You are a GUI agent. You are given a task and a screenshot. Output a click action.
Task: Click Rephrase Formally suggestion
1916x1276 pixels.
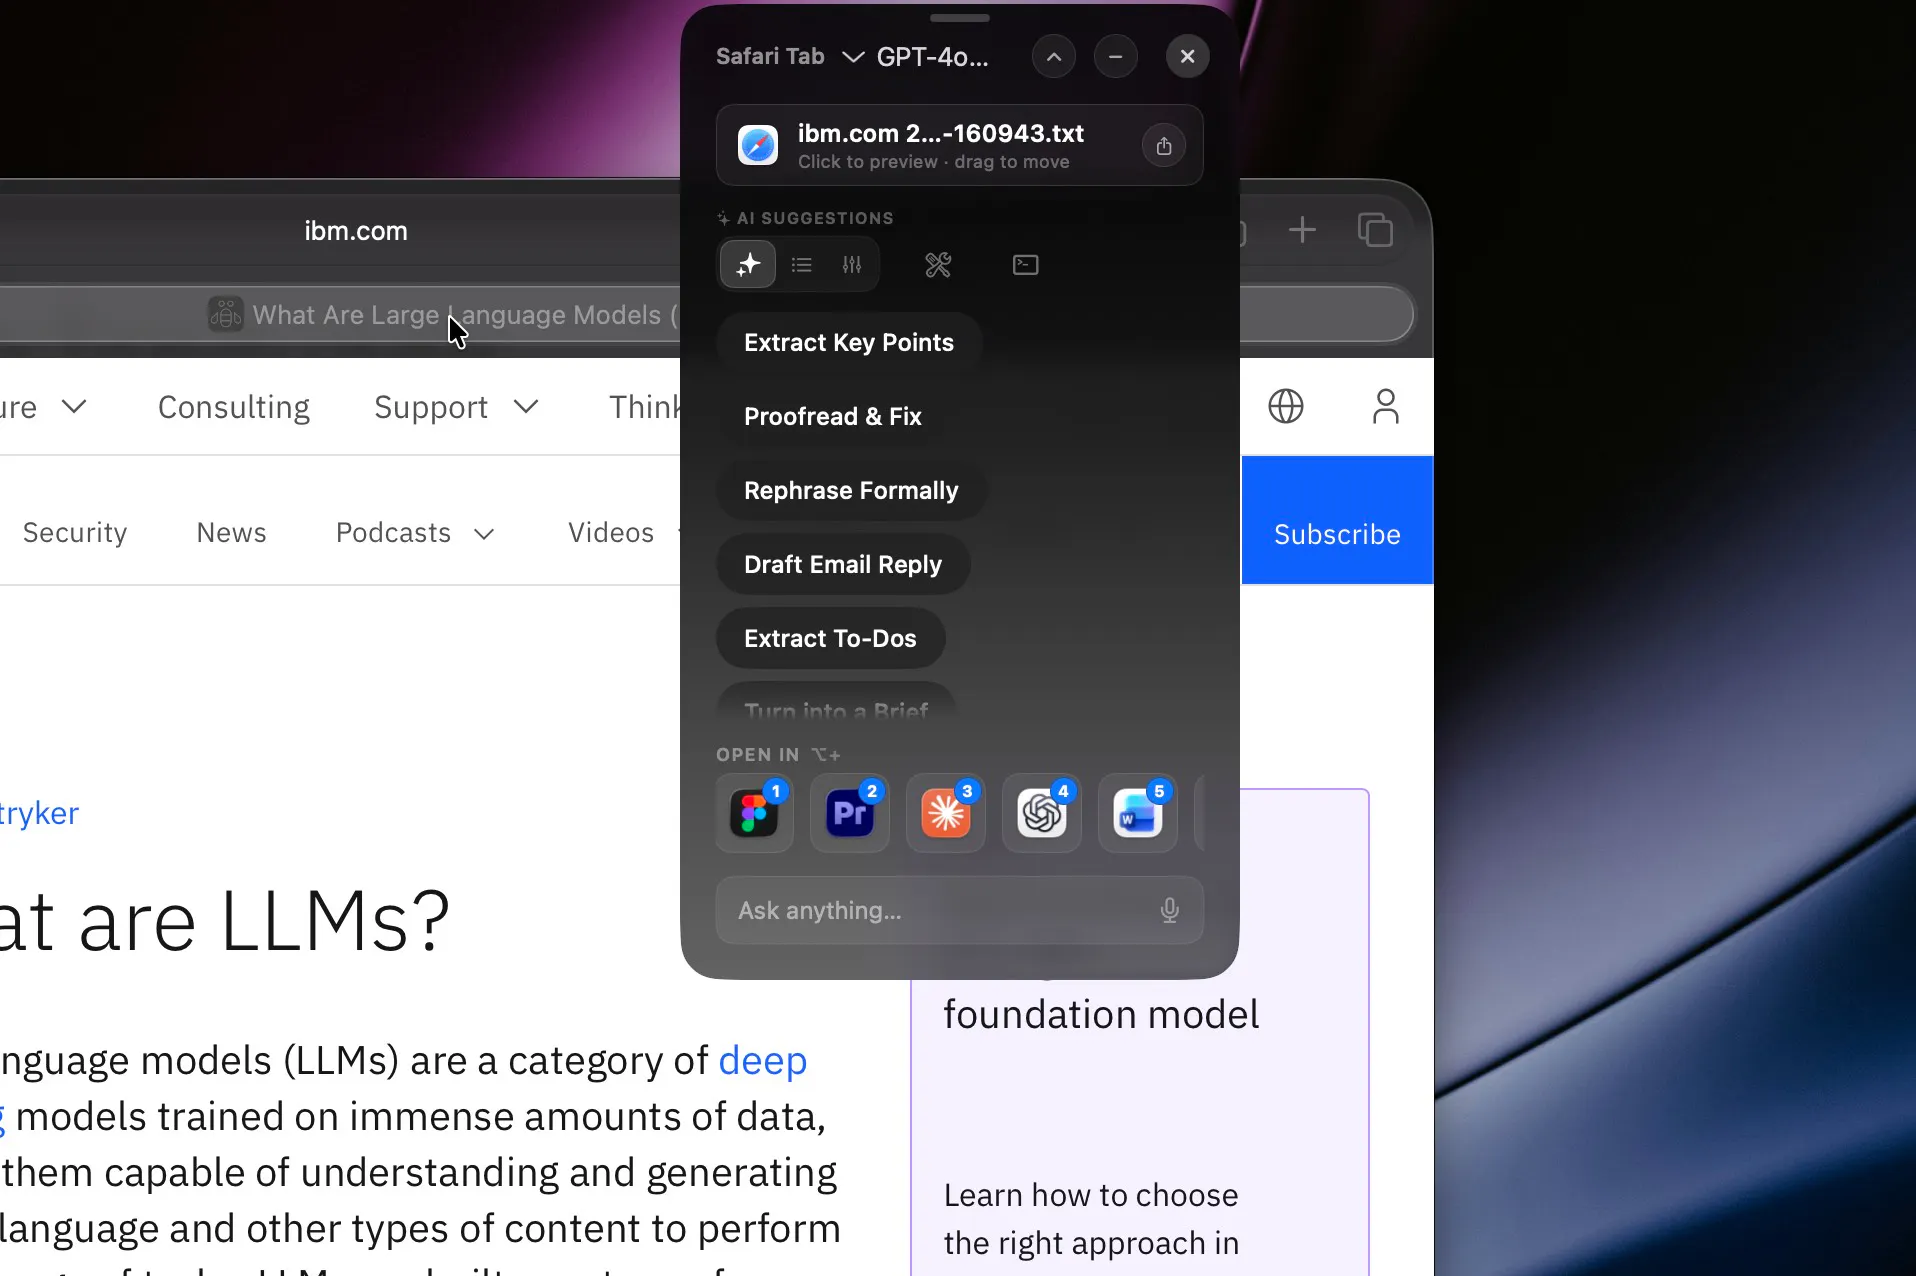(x=851, y=490)
